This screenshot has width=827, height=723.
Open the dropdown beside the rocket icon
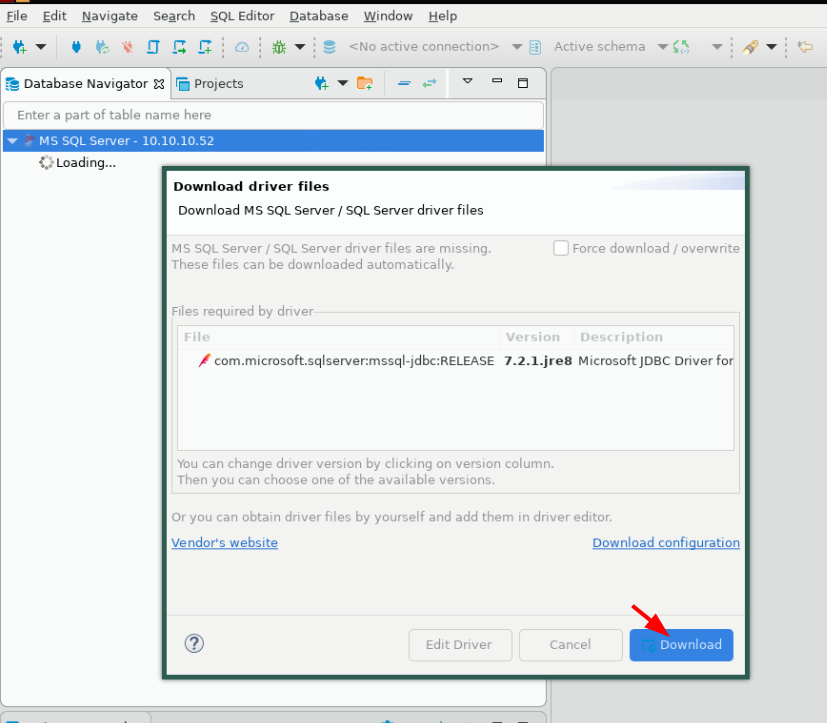pos(771,47)
